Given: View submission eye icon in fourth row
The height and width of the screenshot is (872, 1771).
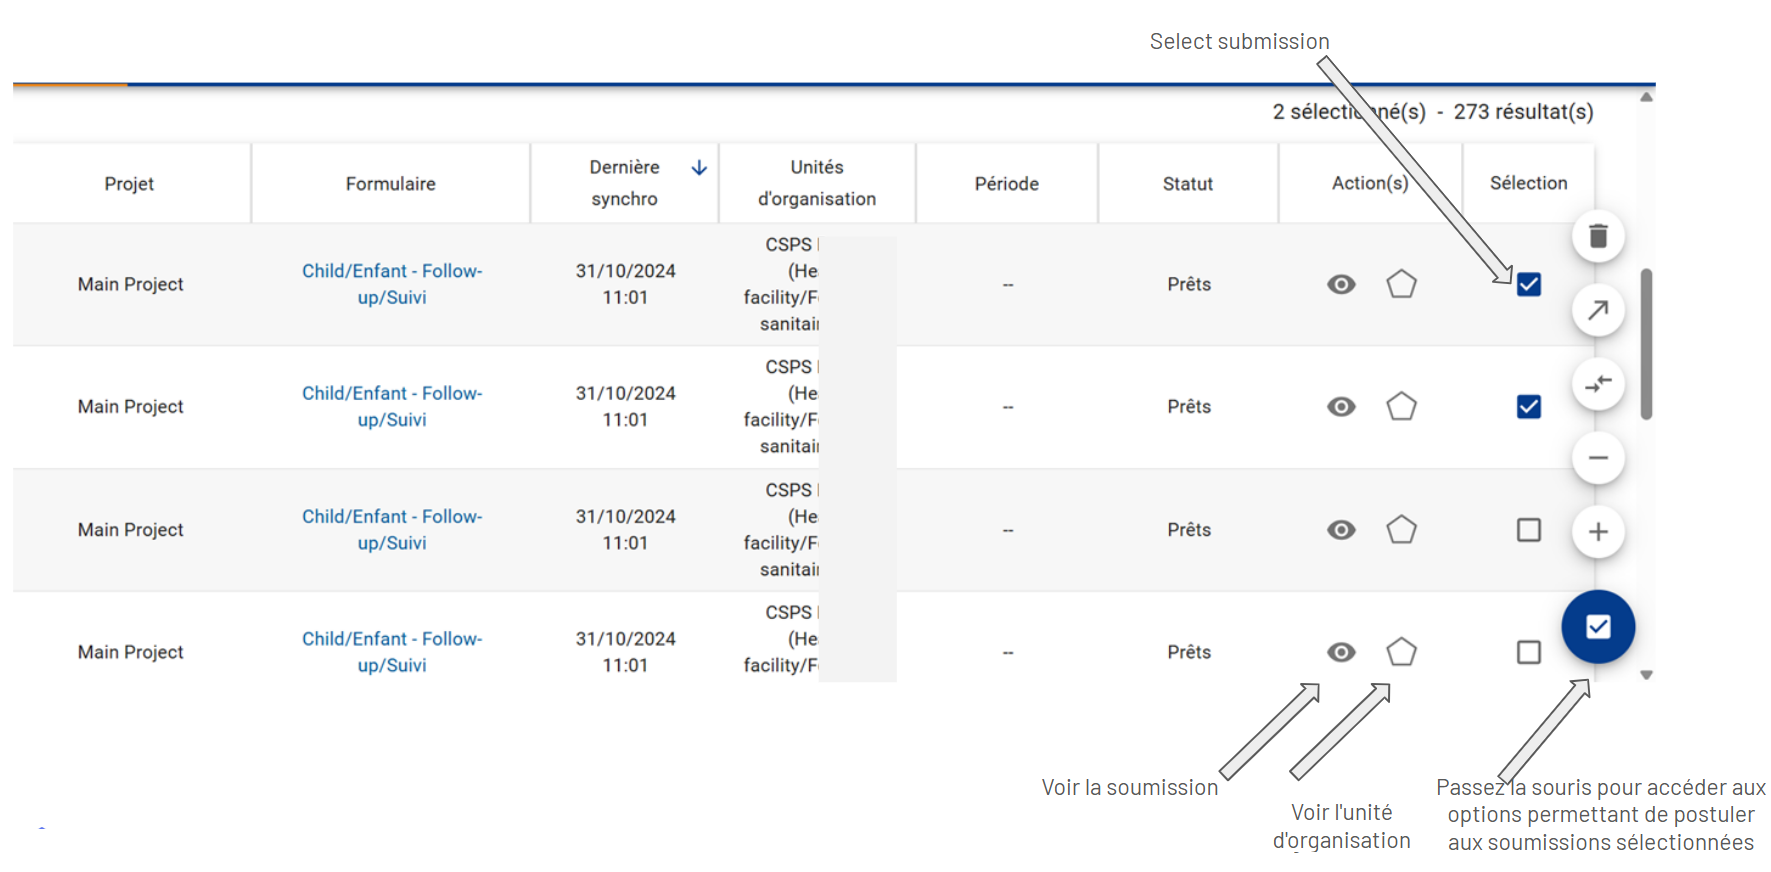Looking at the screenshot, I should point(1341,652).
